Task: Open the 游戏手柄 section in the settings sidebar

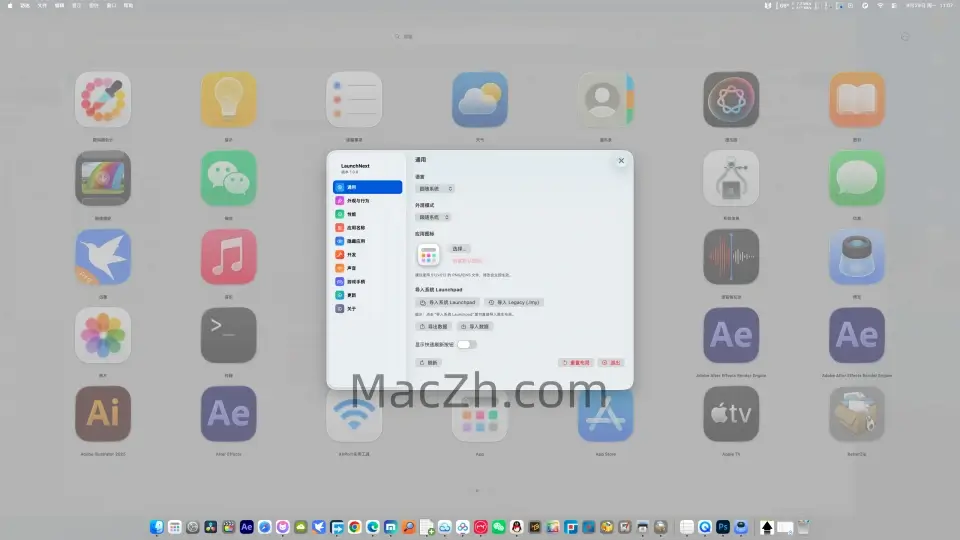Action: tap(367, 281)
